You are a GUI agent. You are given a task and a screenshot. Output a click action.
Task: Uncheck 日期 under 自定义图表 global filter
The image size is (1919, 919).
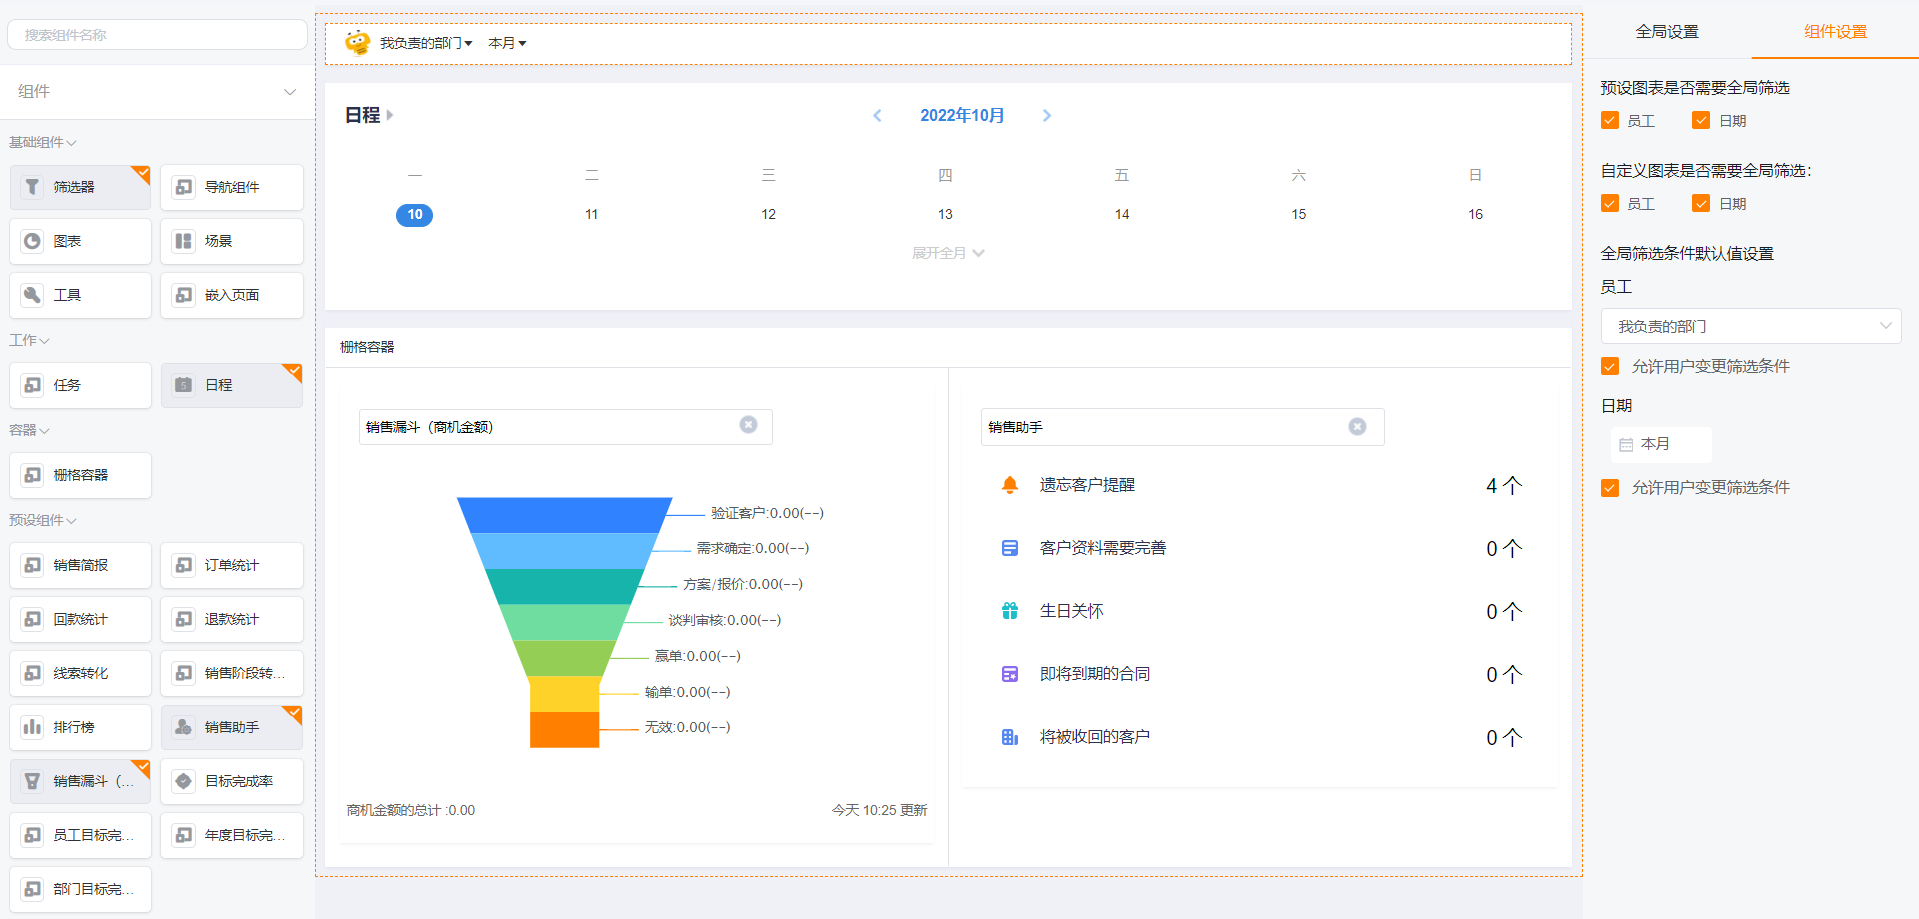click(1701, 203)
